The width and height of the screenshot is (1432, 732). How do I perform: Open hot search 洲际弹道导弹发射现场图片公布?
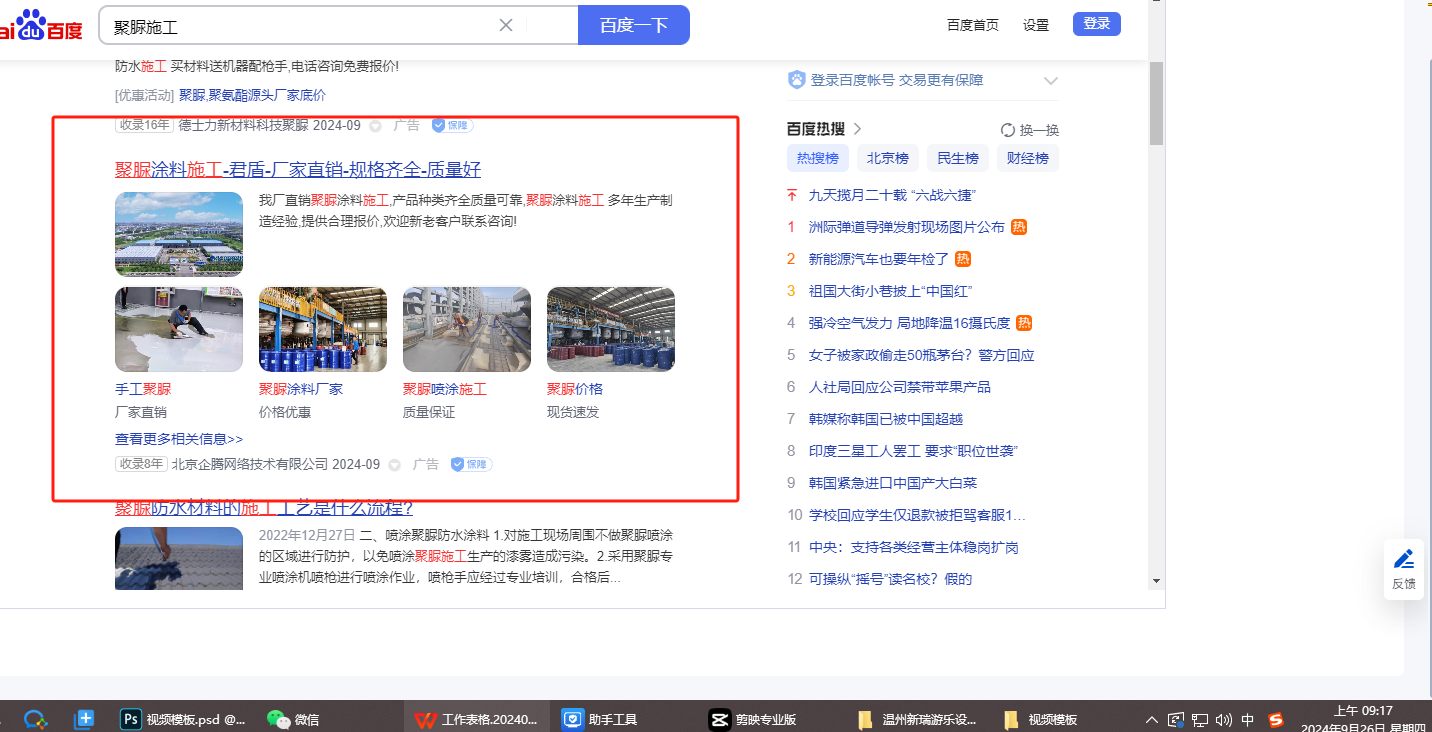[x=907, y=227]
